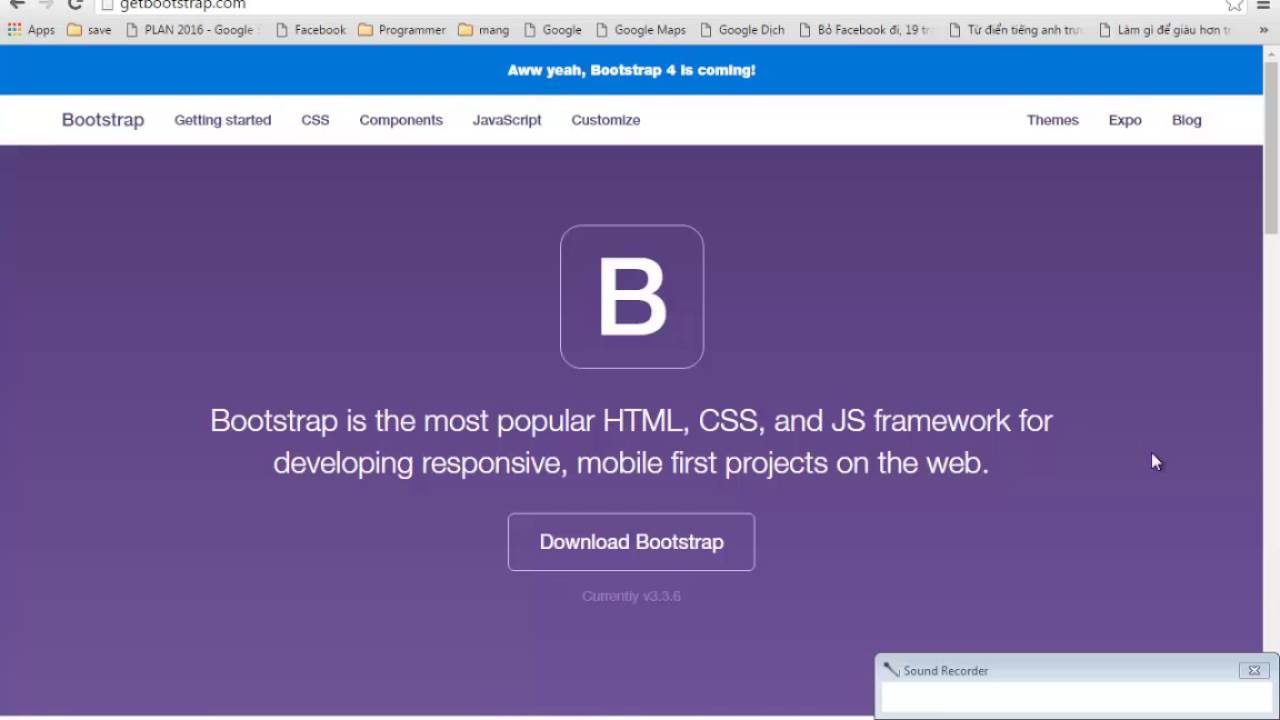Open the Getting started nav item
The width and height of the screenshot is (1280, 720).
[223, 120]
